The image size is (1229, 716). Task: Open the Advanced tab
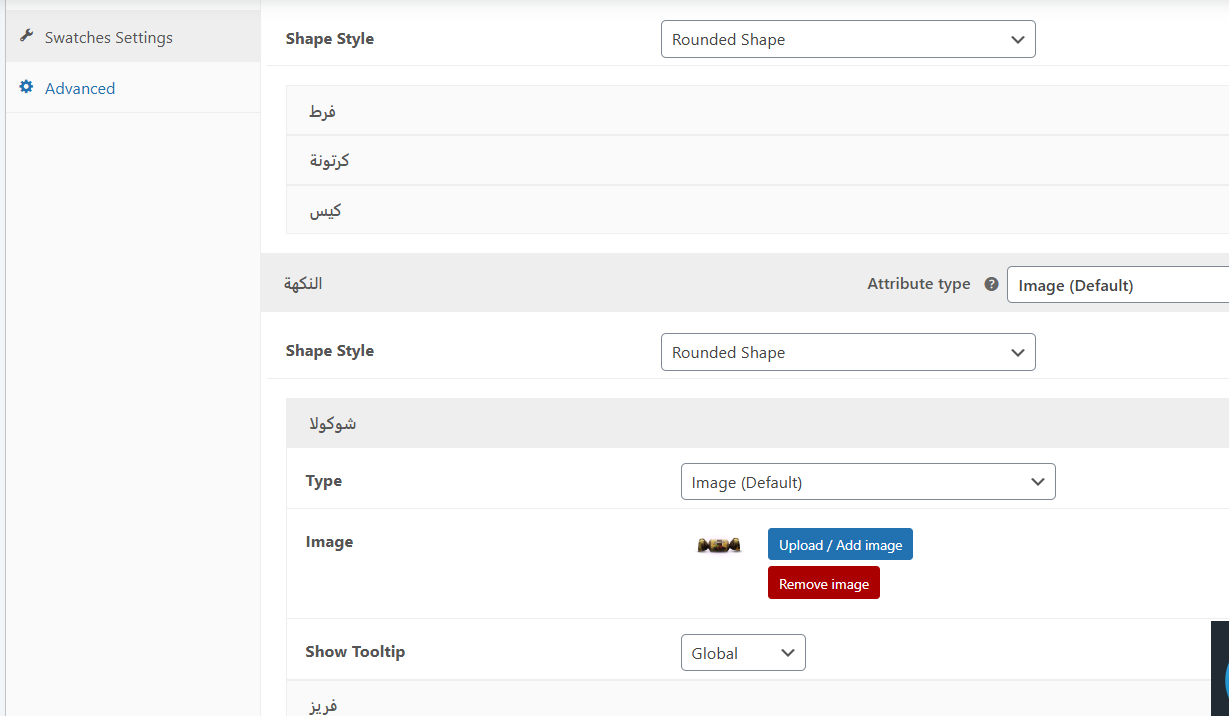click(80, 88)
